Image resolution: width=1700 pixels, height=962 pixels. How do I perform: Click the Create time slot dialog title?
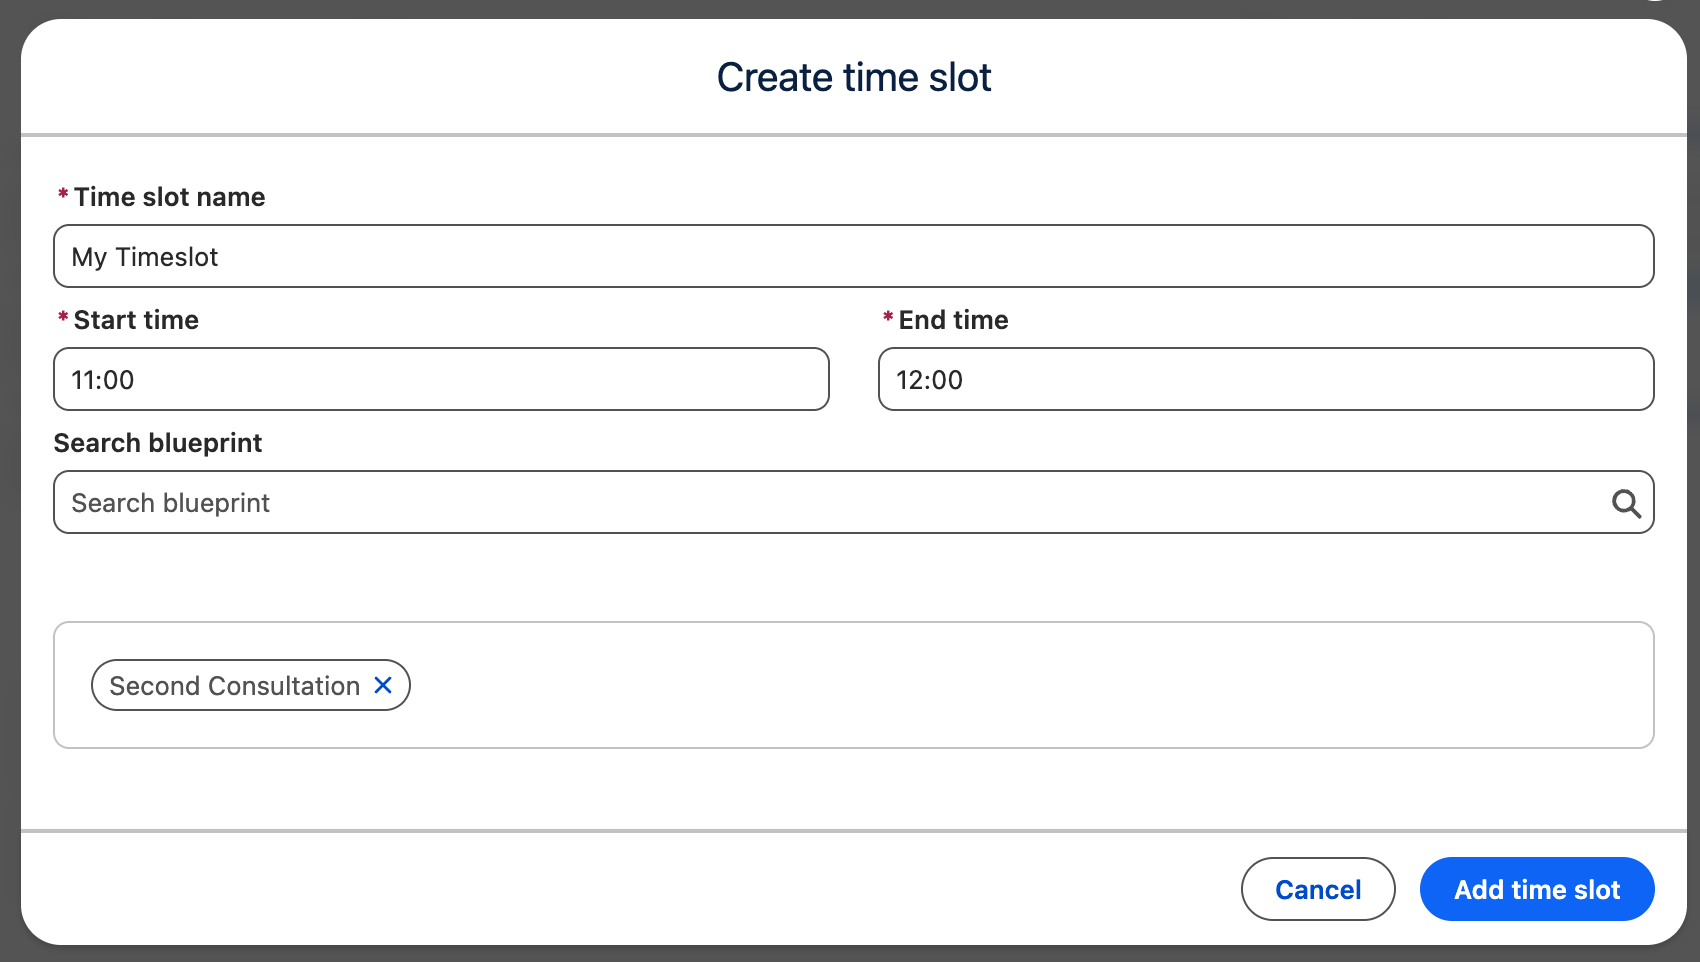tap(853, 76)
